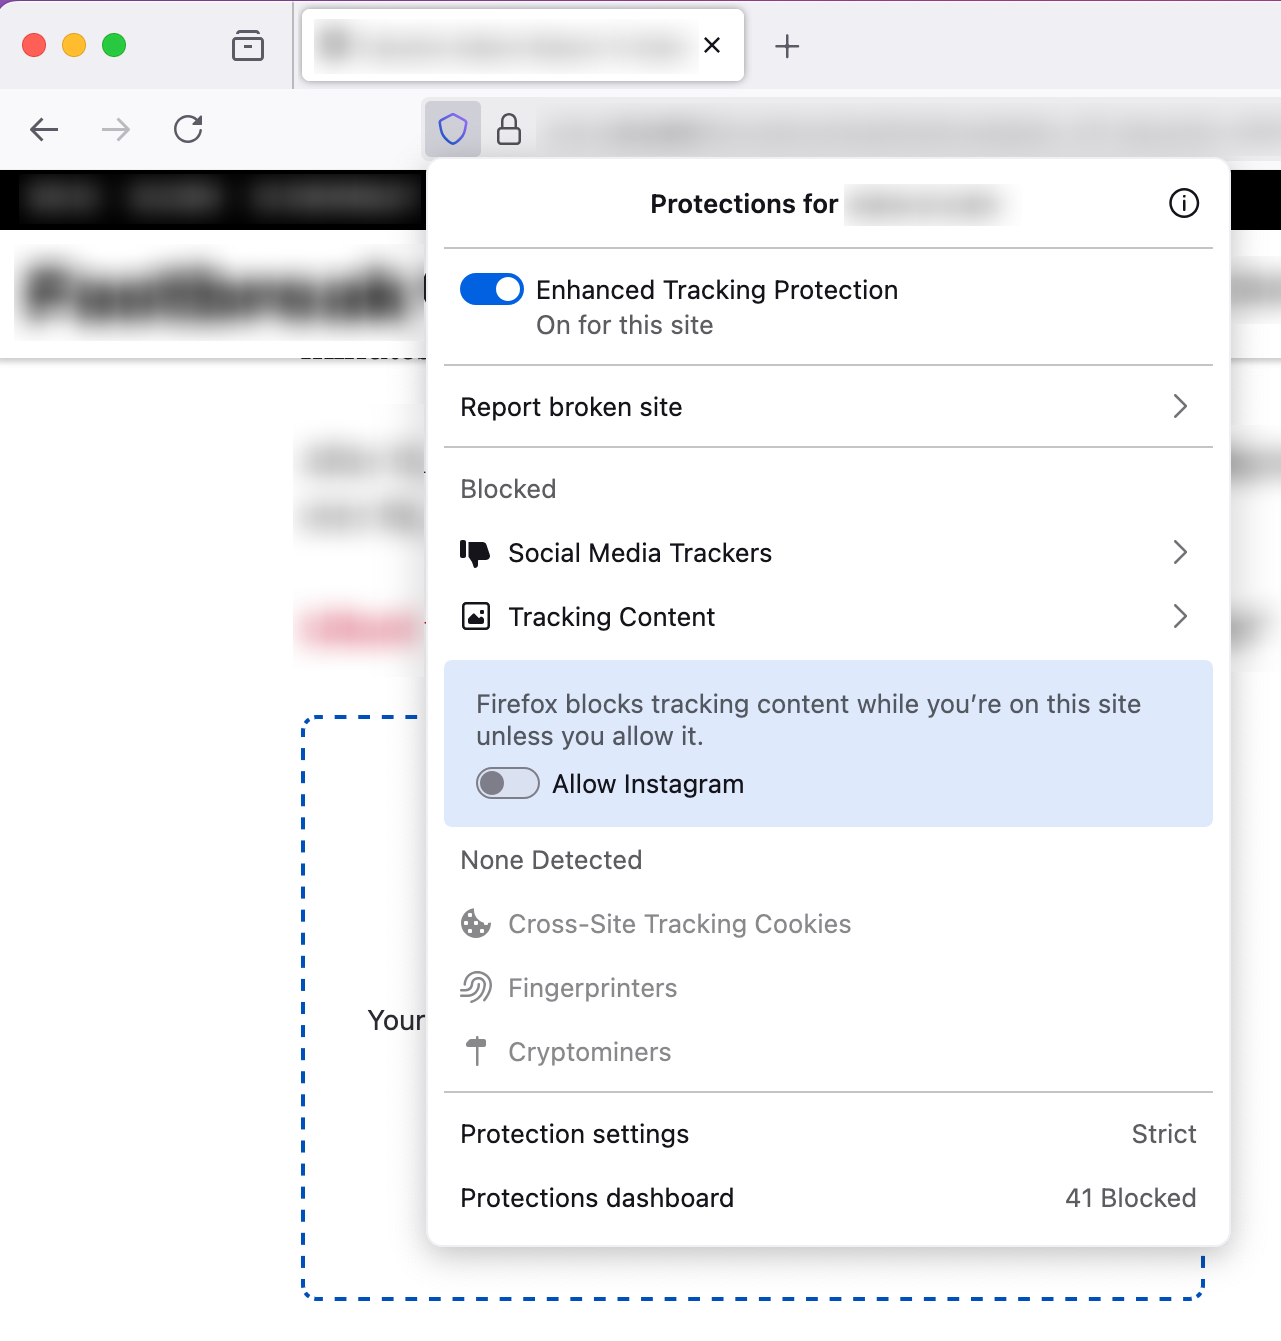Click the Social Media Trackers thumbs-down icon
The width and height of the screenshot is (1281, 1341).
pos(475,552)
